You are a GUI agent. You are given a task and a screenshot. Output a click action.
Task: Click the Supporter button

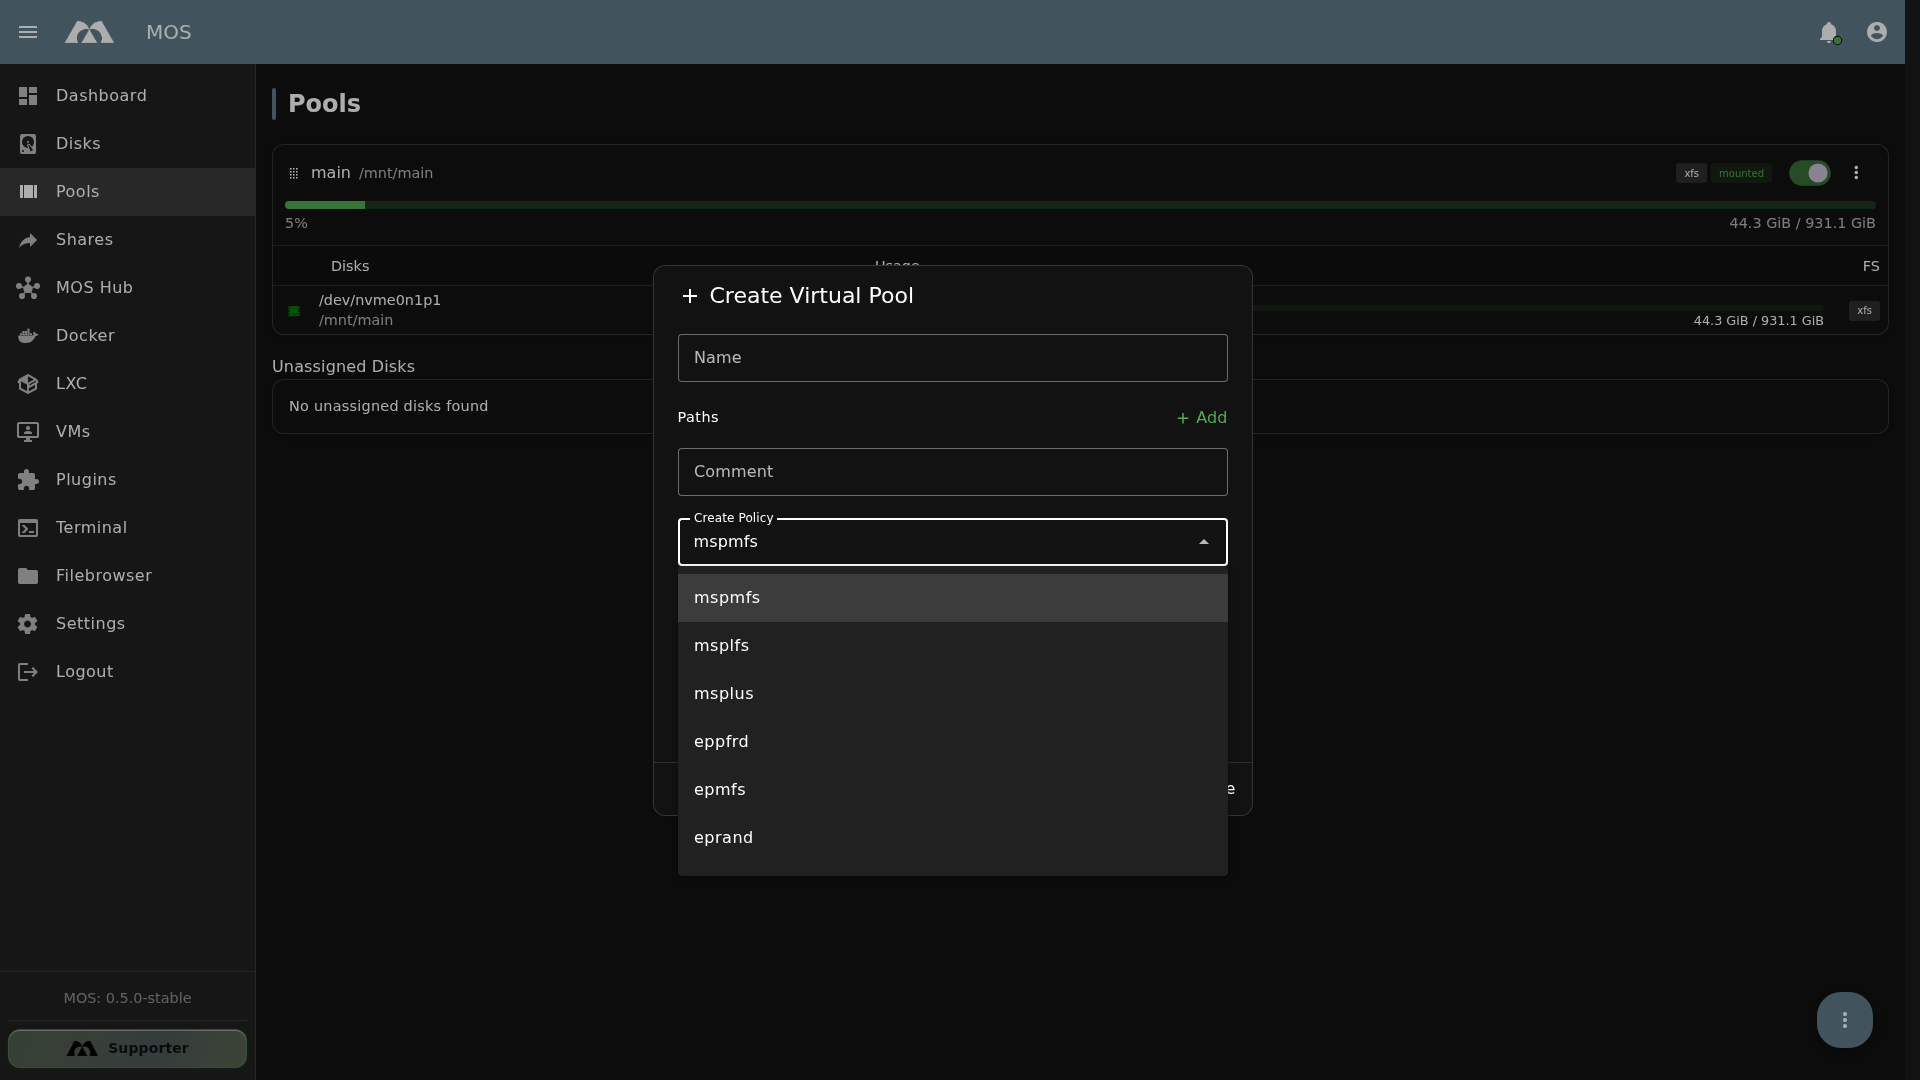pyautogui.click(x=127, y=1048)
